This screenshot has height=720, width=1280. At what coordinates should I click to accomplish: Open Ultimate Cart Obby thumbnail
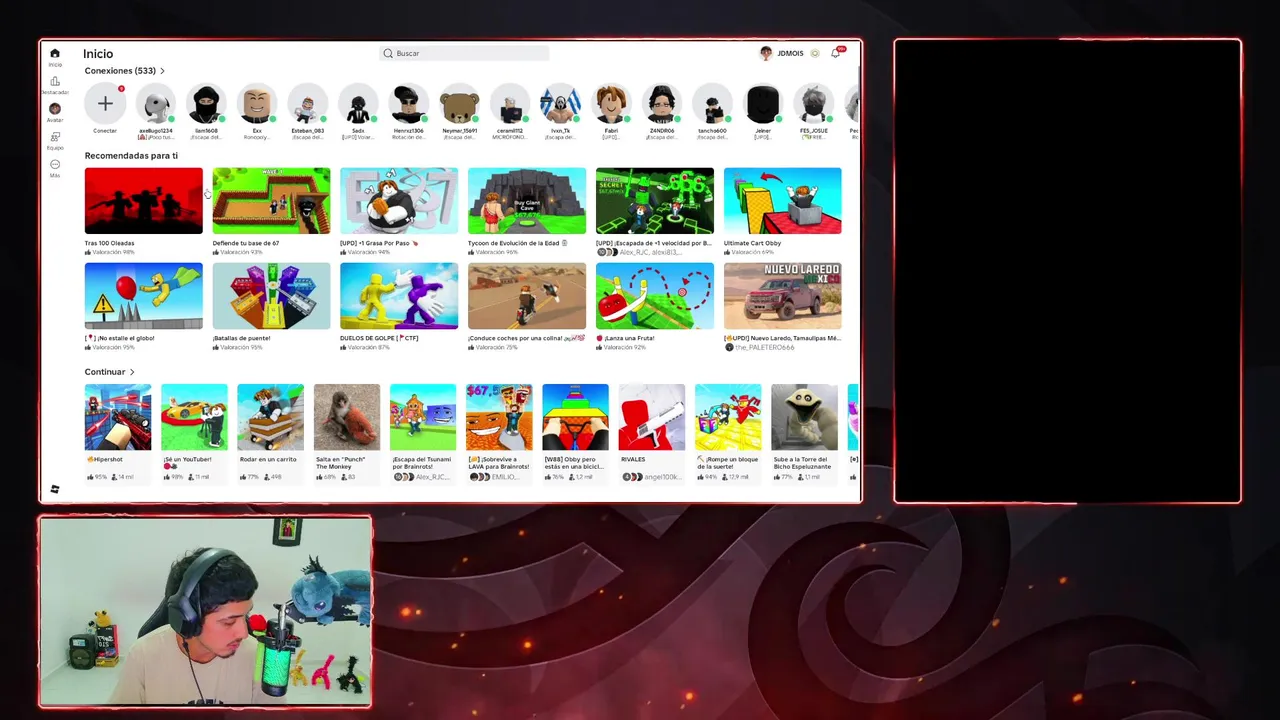[783, 201]
